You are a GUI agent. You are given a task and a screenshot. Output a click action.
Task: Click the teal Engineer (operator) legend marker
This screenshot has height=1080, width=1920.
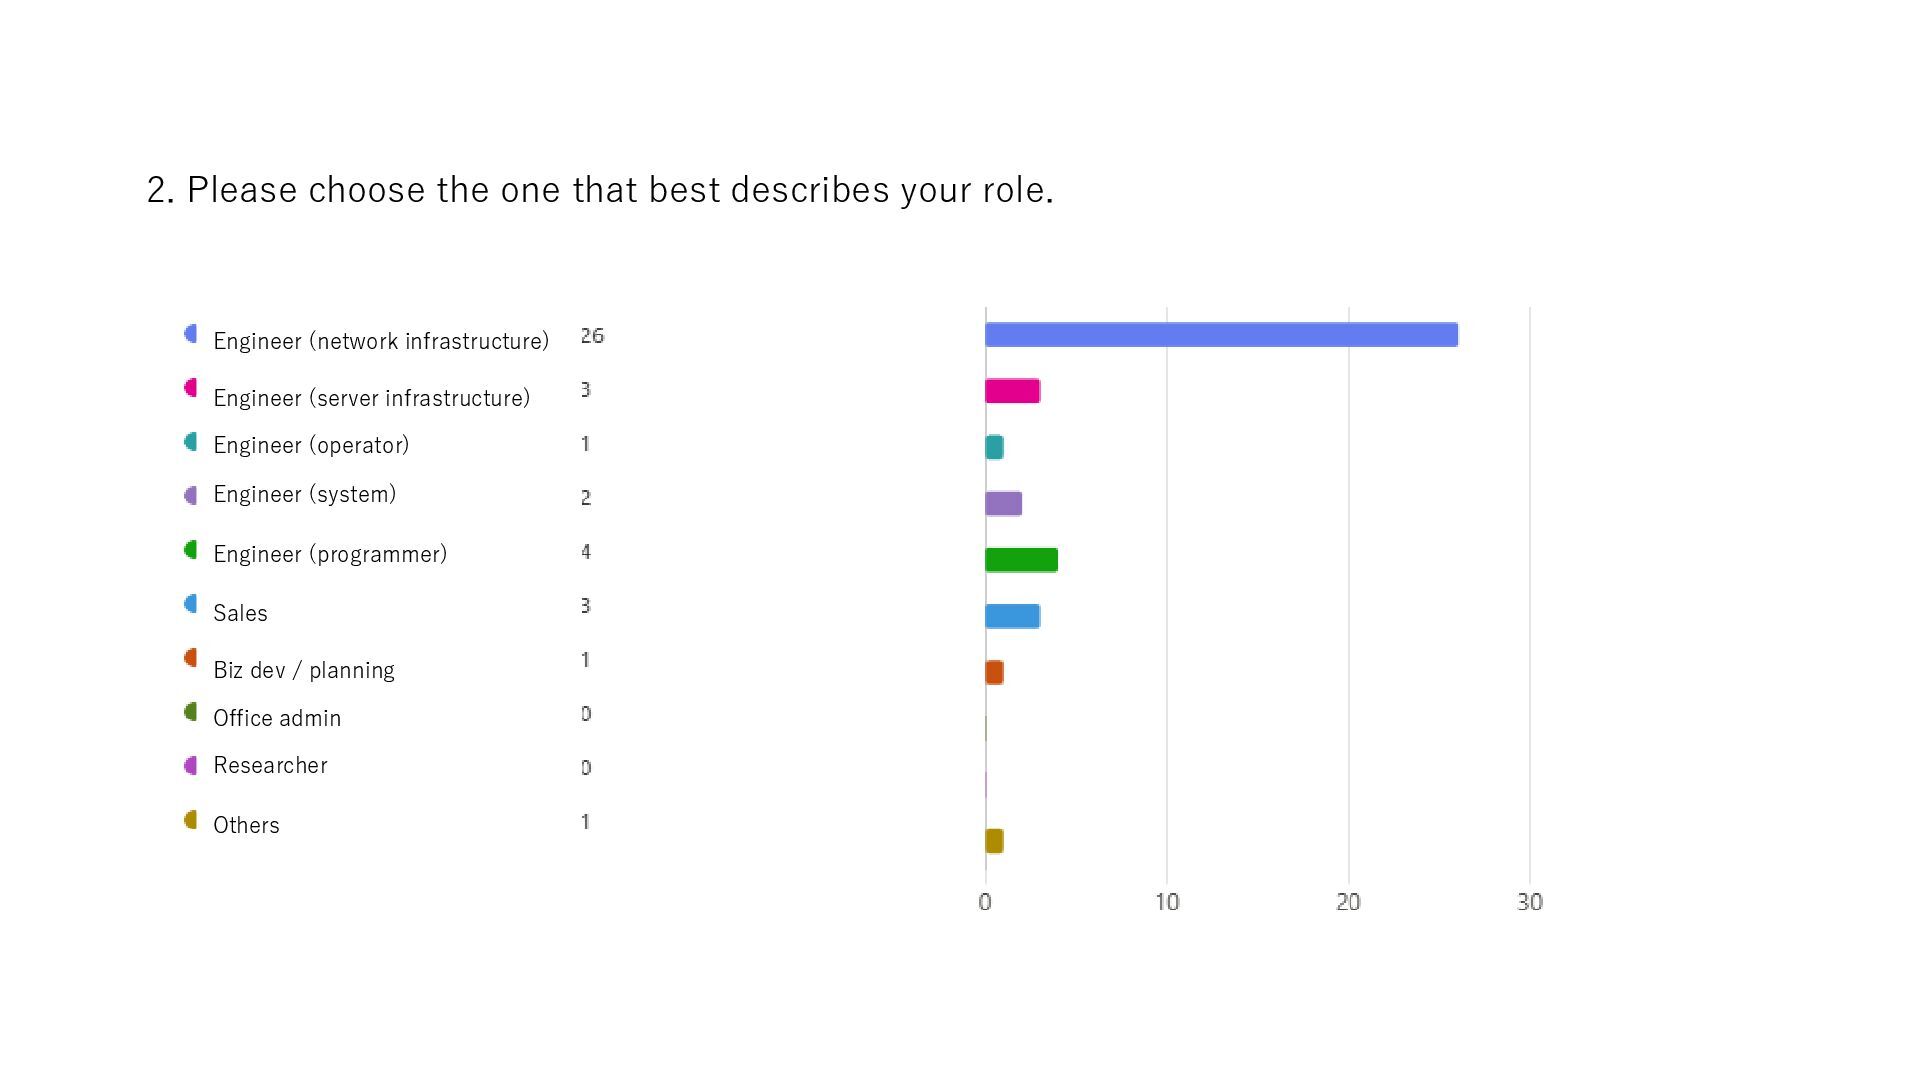click(191, 442)
